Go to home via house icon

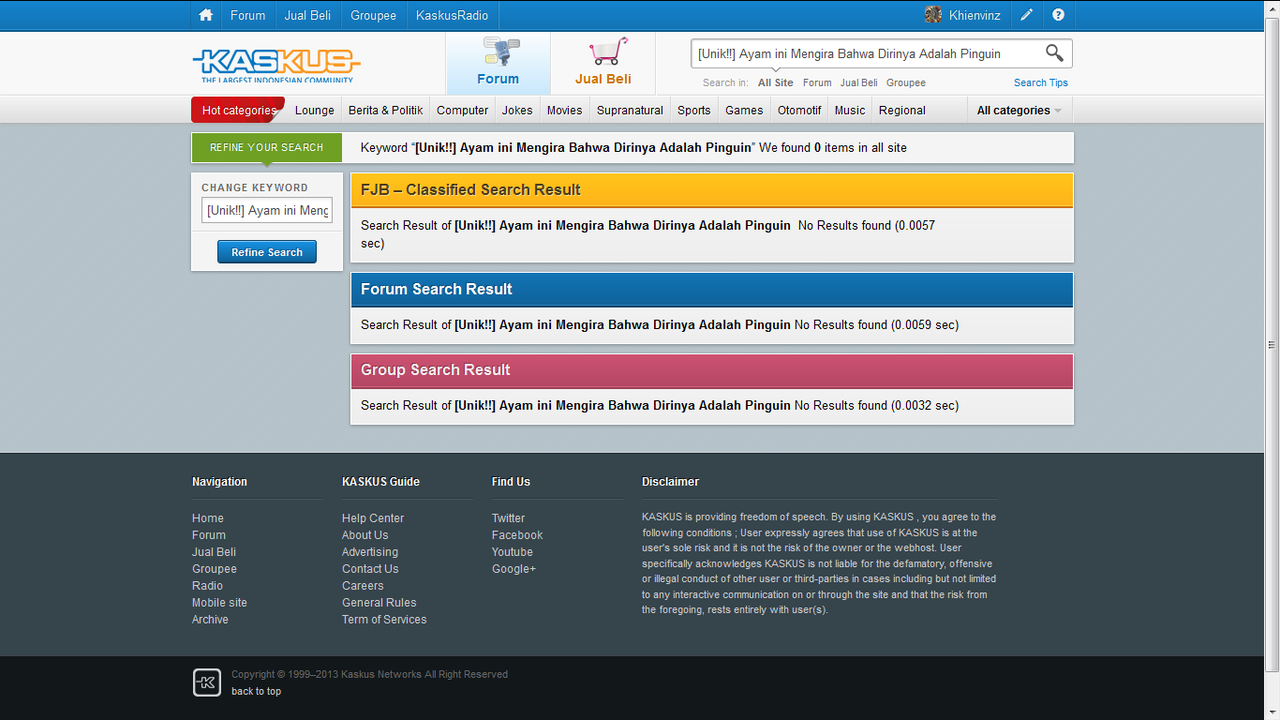(206, 15)
